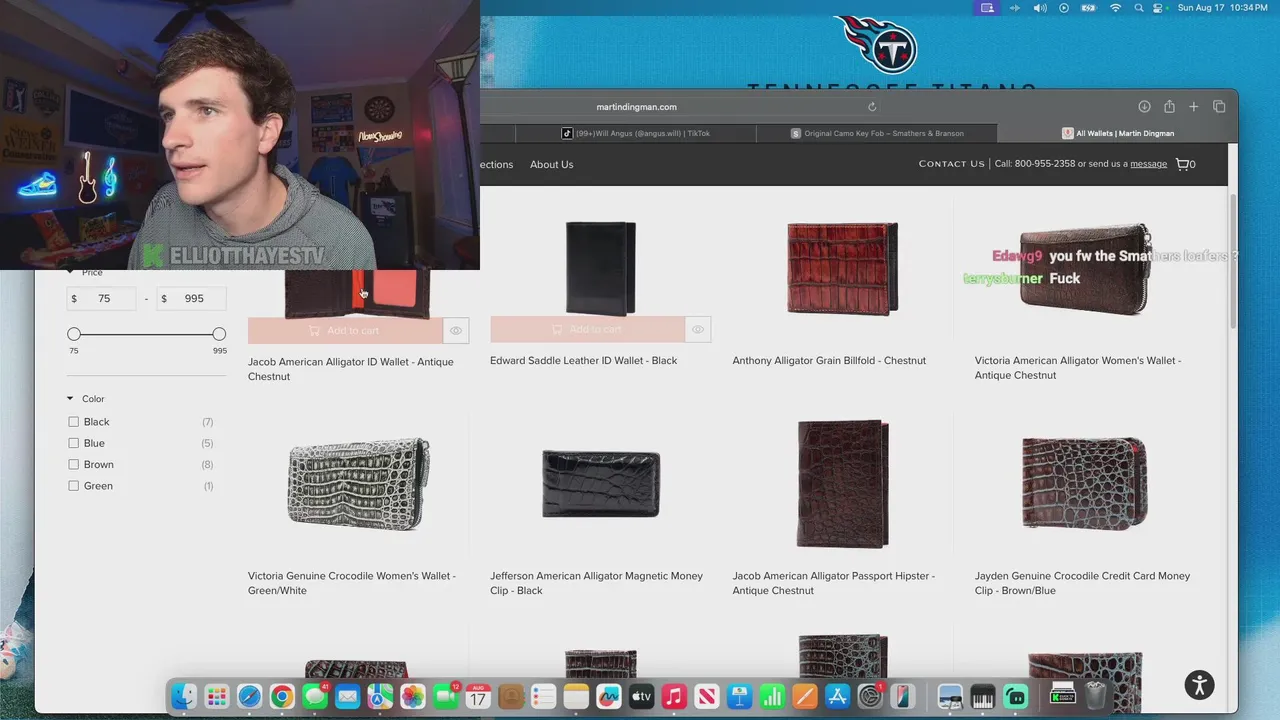This screenshot has width=1280, height=720.
Task: Click the maximum price input field 995
Action: click(190, 298)
